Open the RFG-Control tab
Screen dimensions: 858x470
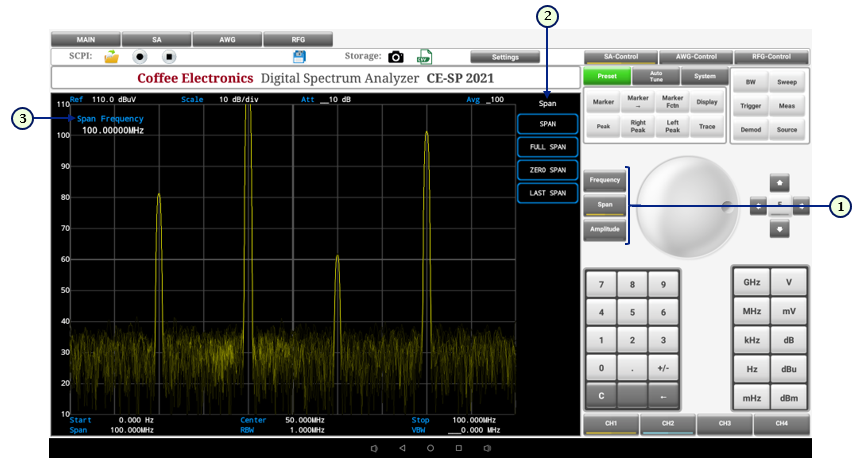(x=771, y=57)
